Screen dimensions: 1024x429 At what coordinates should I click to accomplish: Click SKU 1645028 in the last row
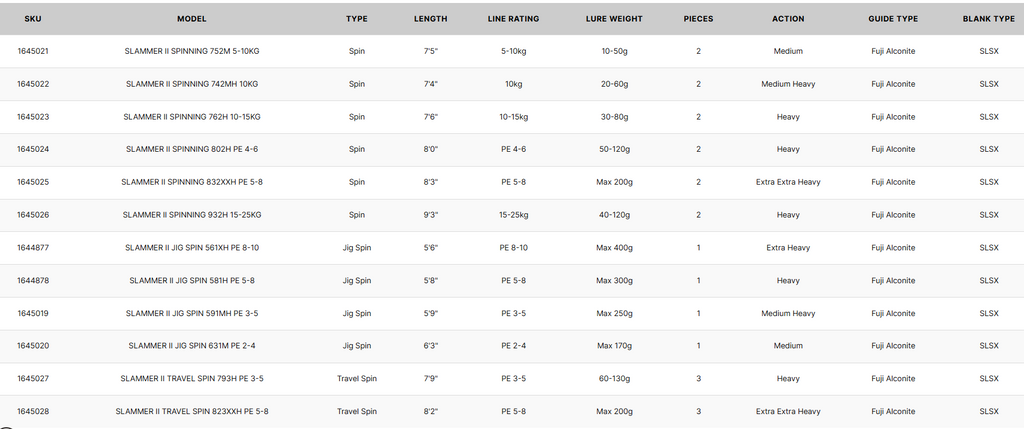coord(33,411)
